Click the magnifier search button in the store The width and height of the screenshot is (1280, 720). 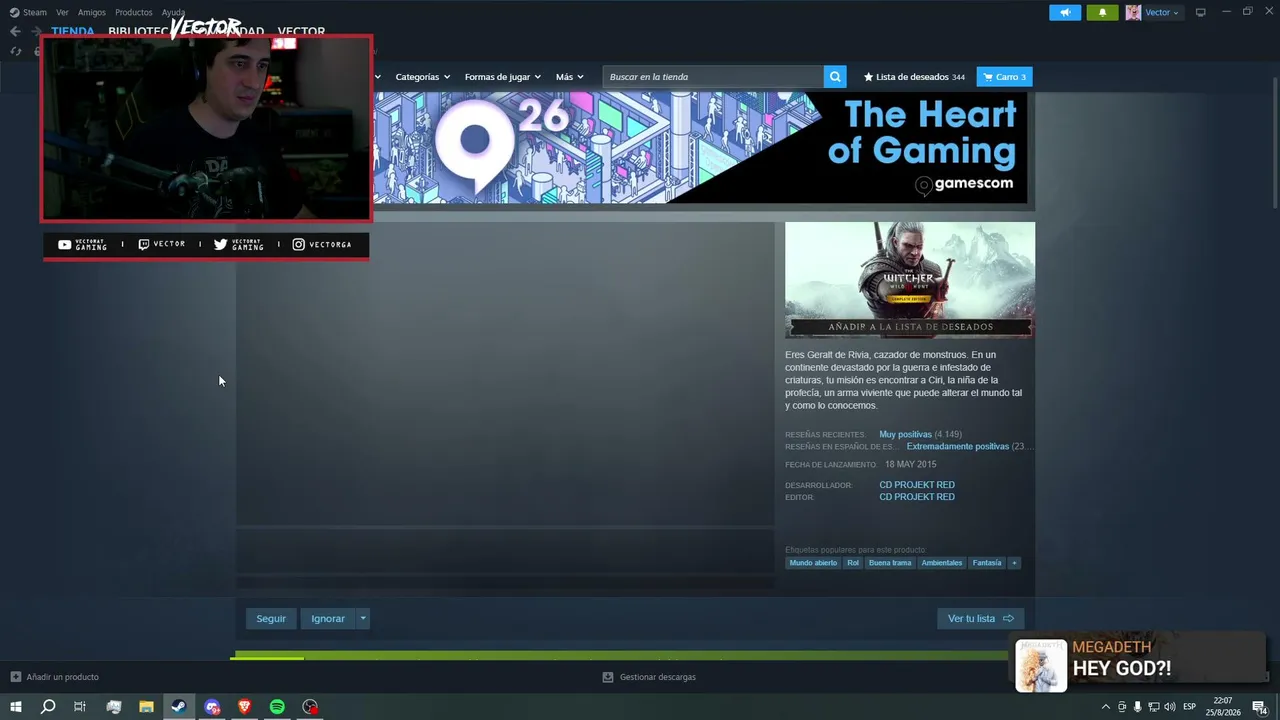point(835,77)
